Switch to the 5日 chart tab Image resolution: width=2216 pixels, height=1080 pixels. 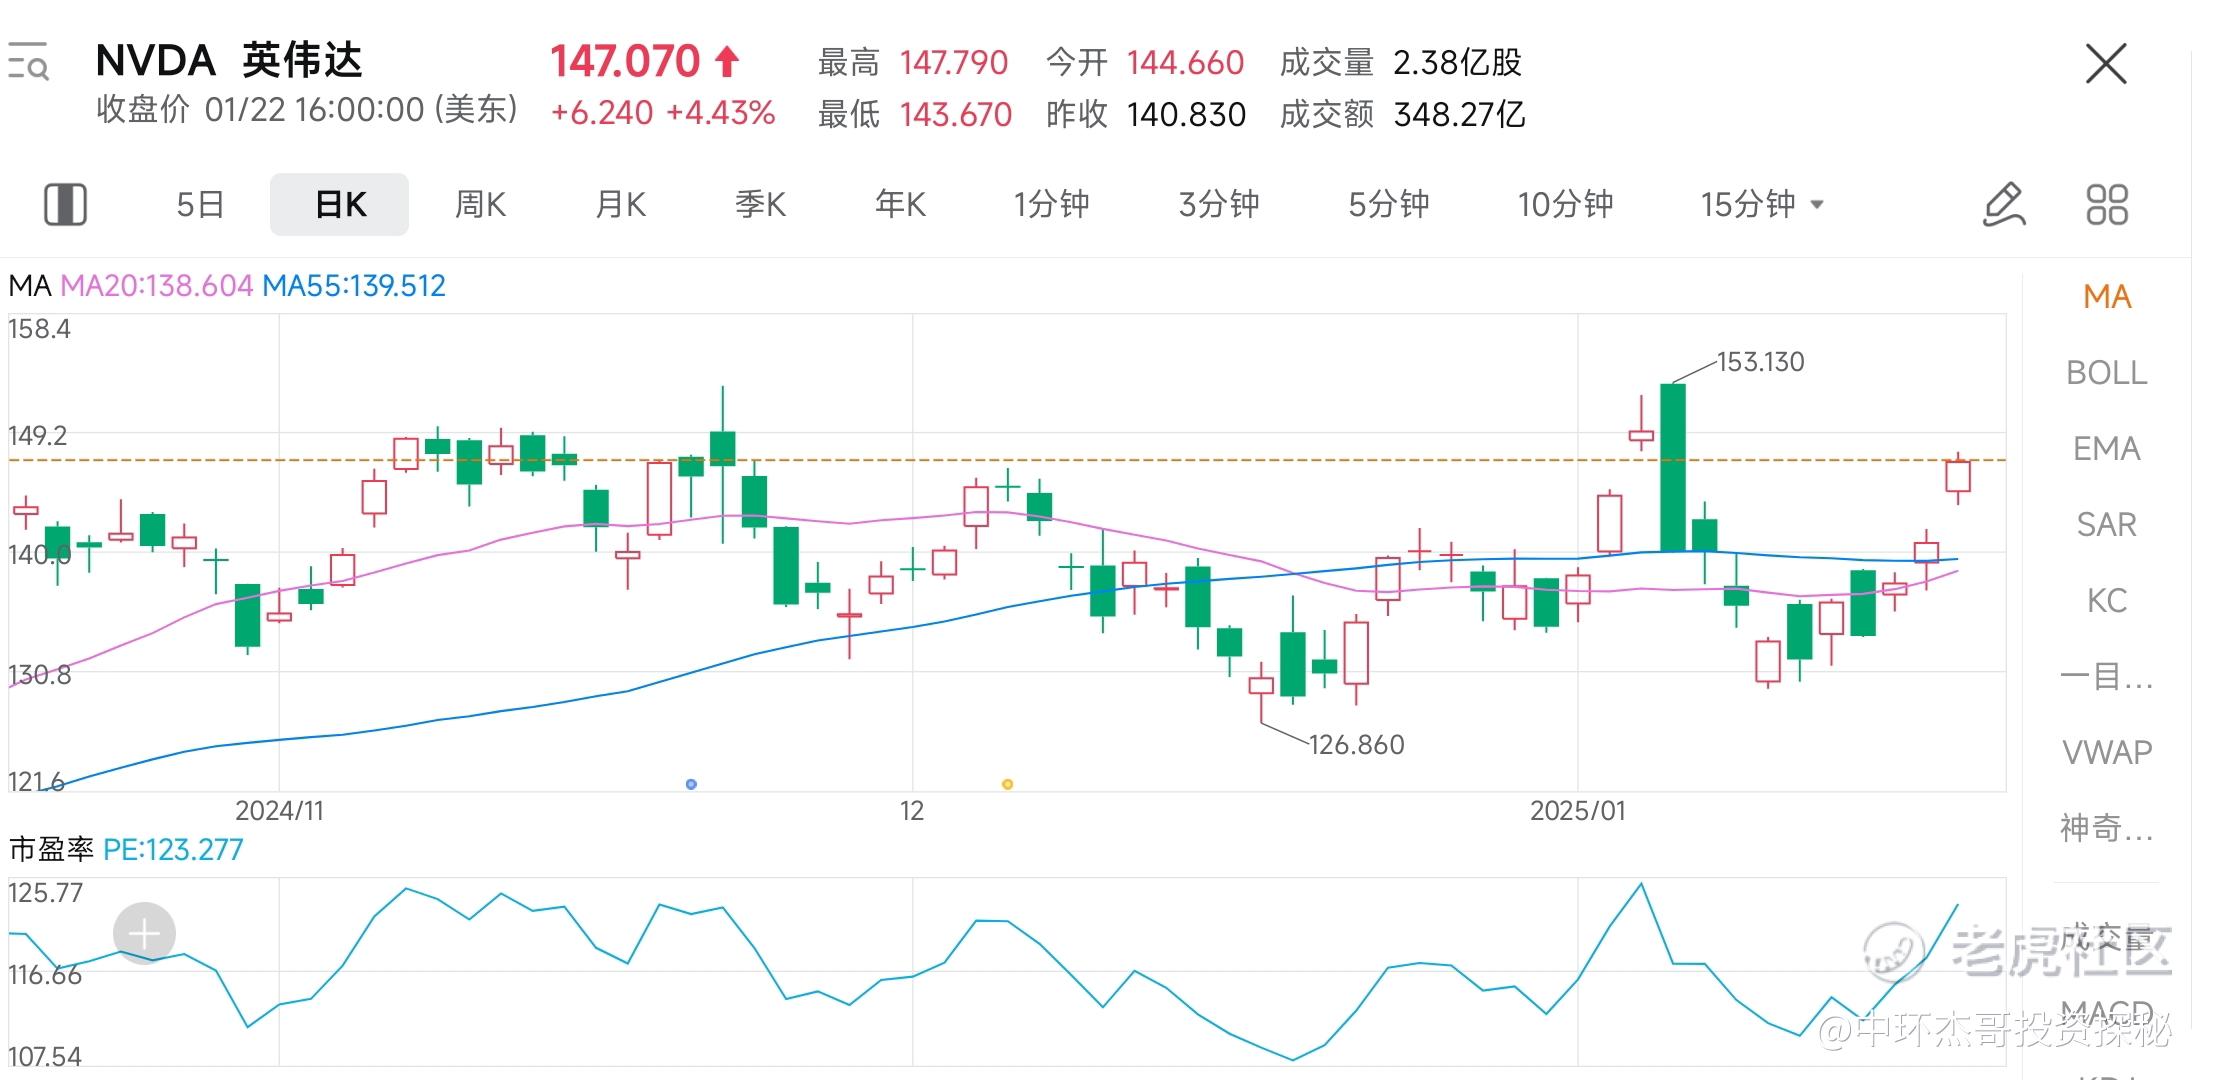[x=200, y=204]
